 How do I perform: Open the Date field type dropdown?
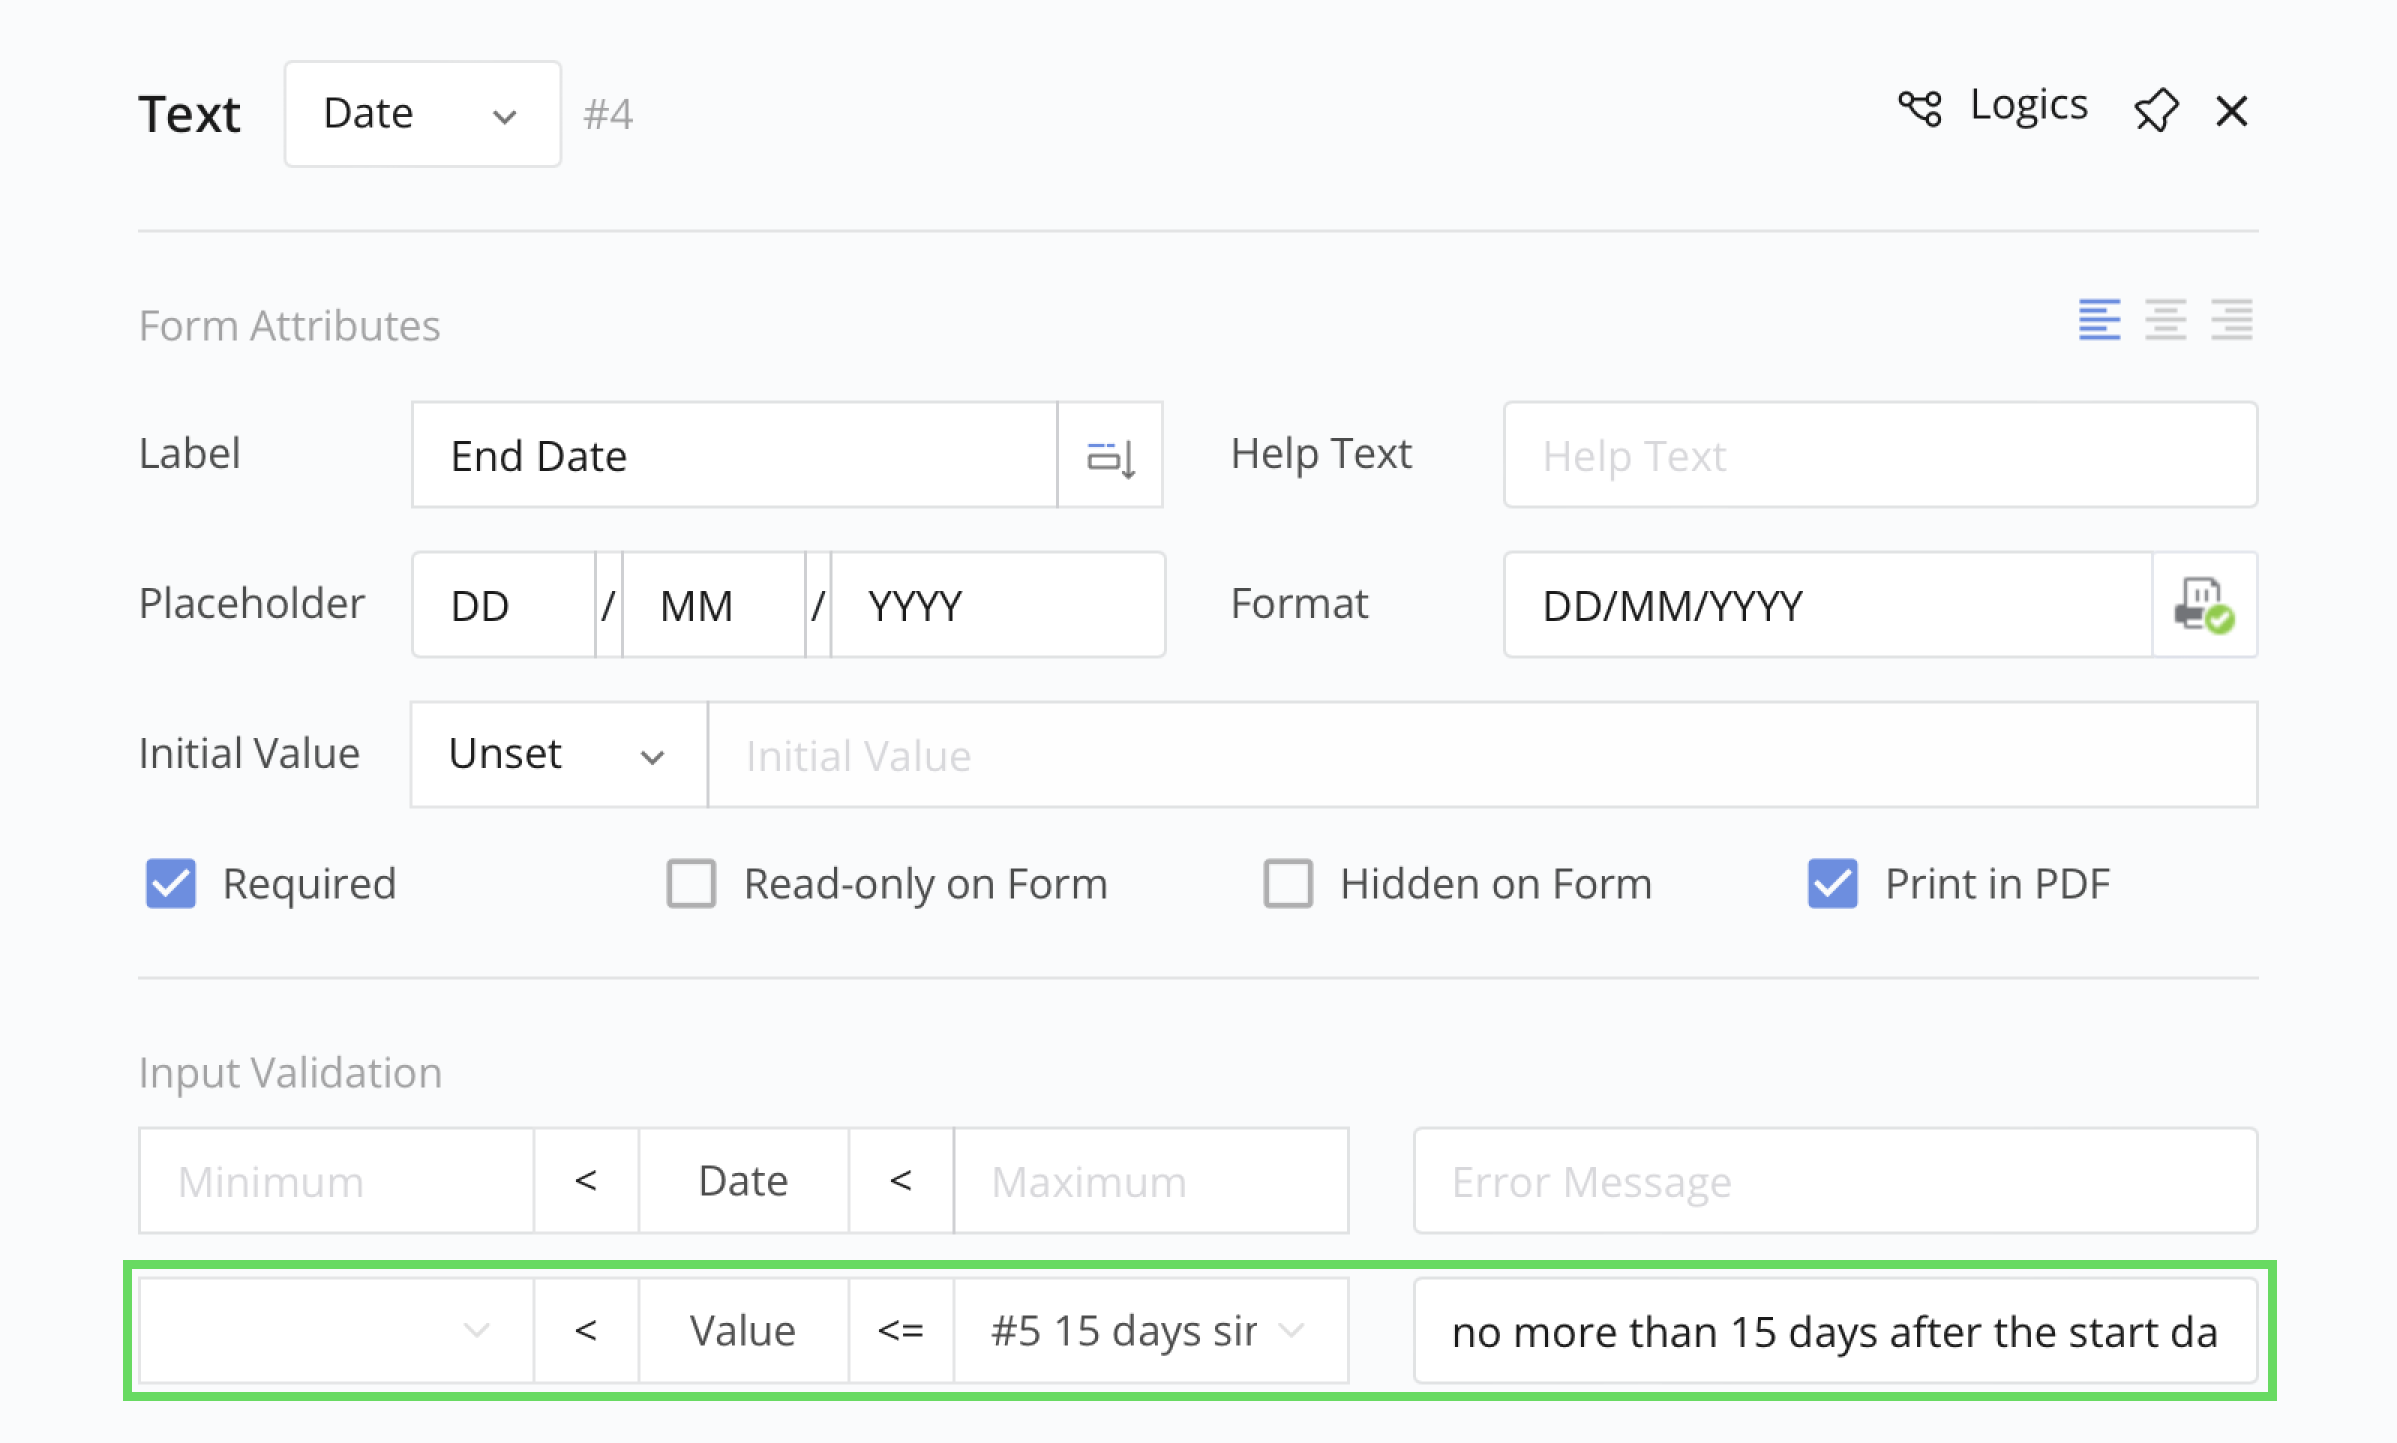422,114
